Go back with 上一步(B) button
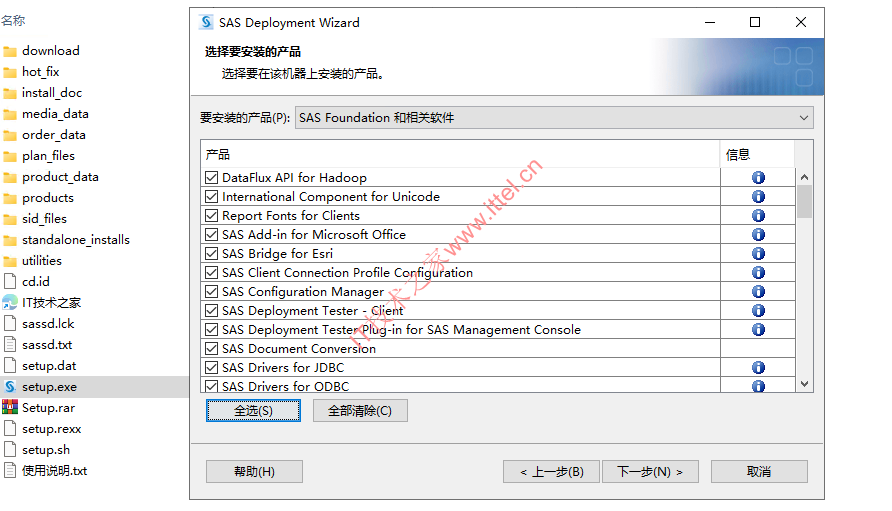Viewport: 892px width, 511px height. click(551, 472)
